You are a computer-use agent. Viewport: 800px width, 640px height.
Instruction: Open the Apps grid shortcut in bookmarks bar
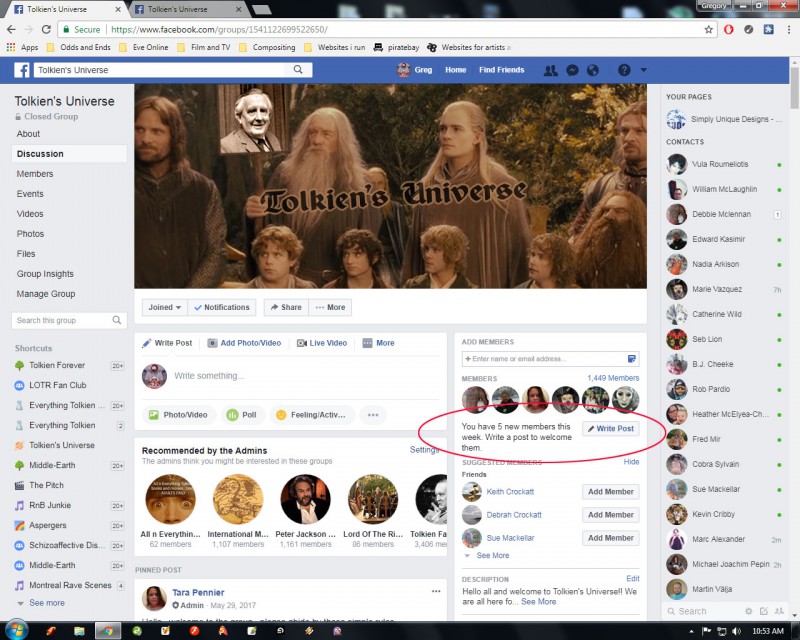(22, 47)
